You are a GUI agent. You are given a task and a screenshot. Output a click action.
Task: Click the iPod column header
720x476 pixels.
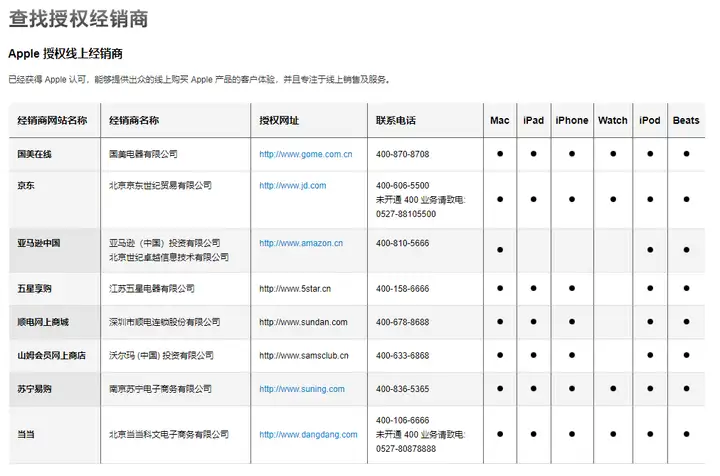pyautogui.click(x=649, y=120)
